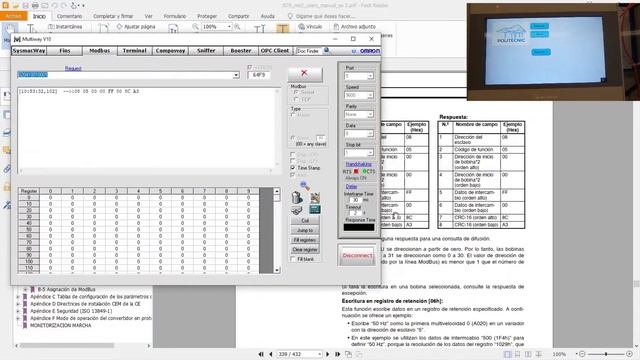Click the open folder icon in Foxit toolbar
The height and width of the screenshot is (360, 640).
(16, 5)
